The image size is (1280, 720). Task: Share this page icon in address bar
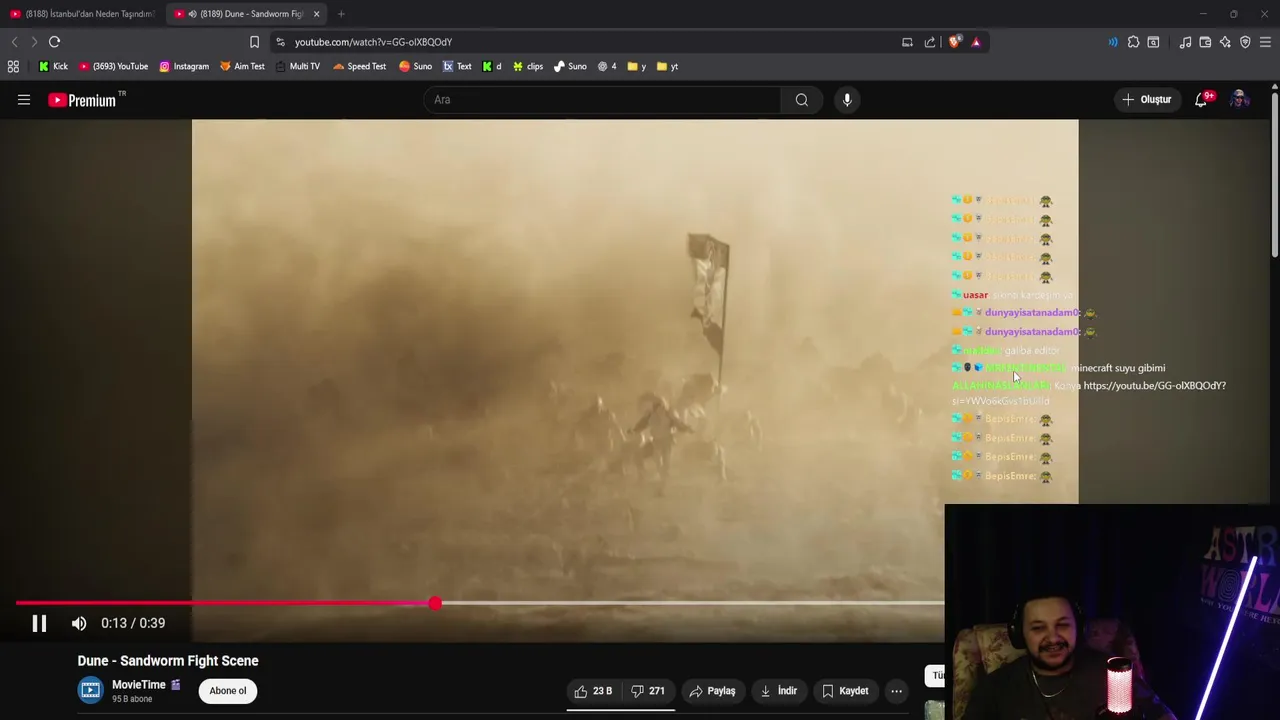[930, 42]
